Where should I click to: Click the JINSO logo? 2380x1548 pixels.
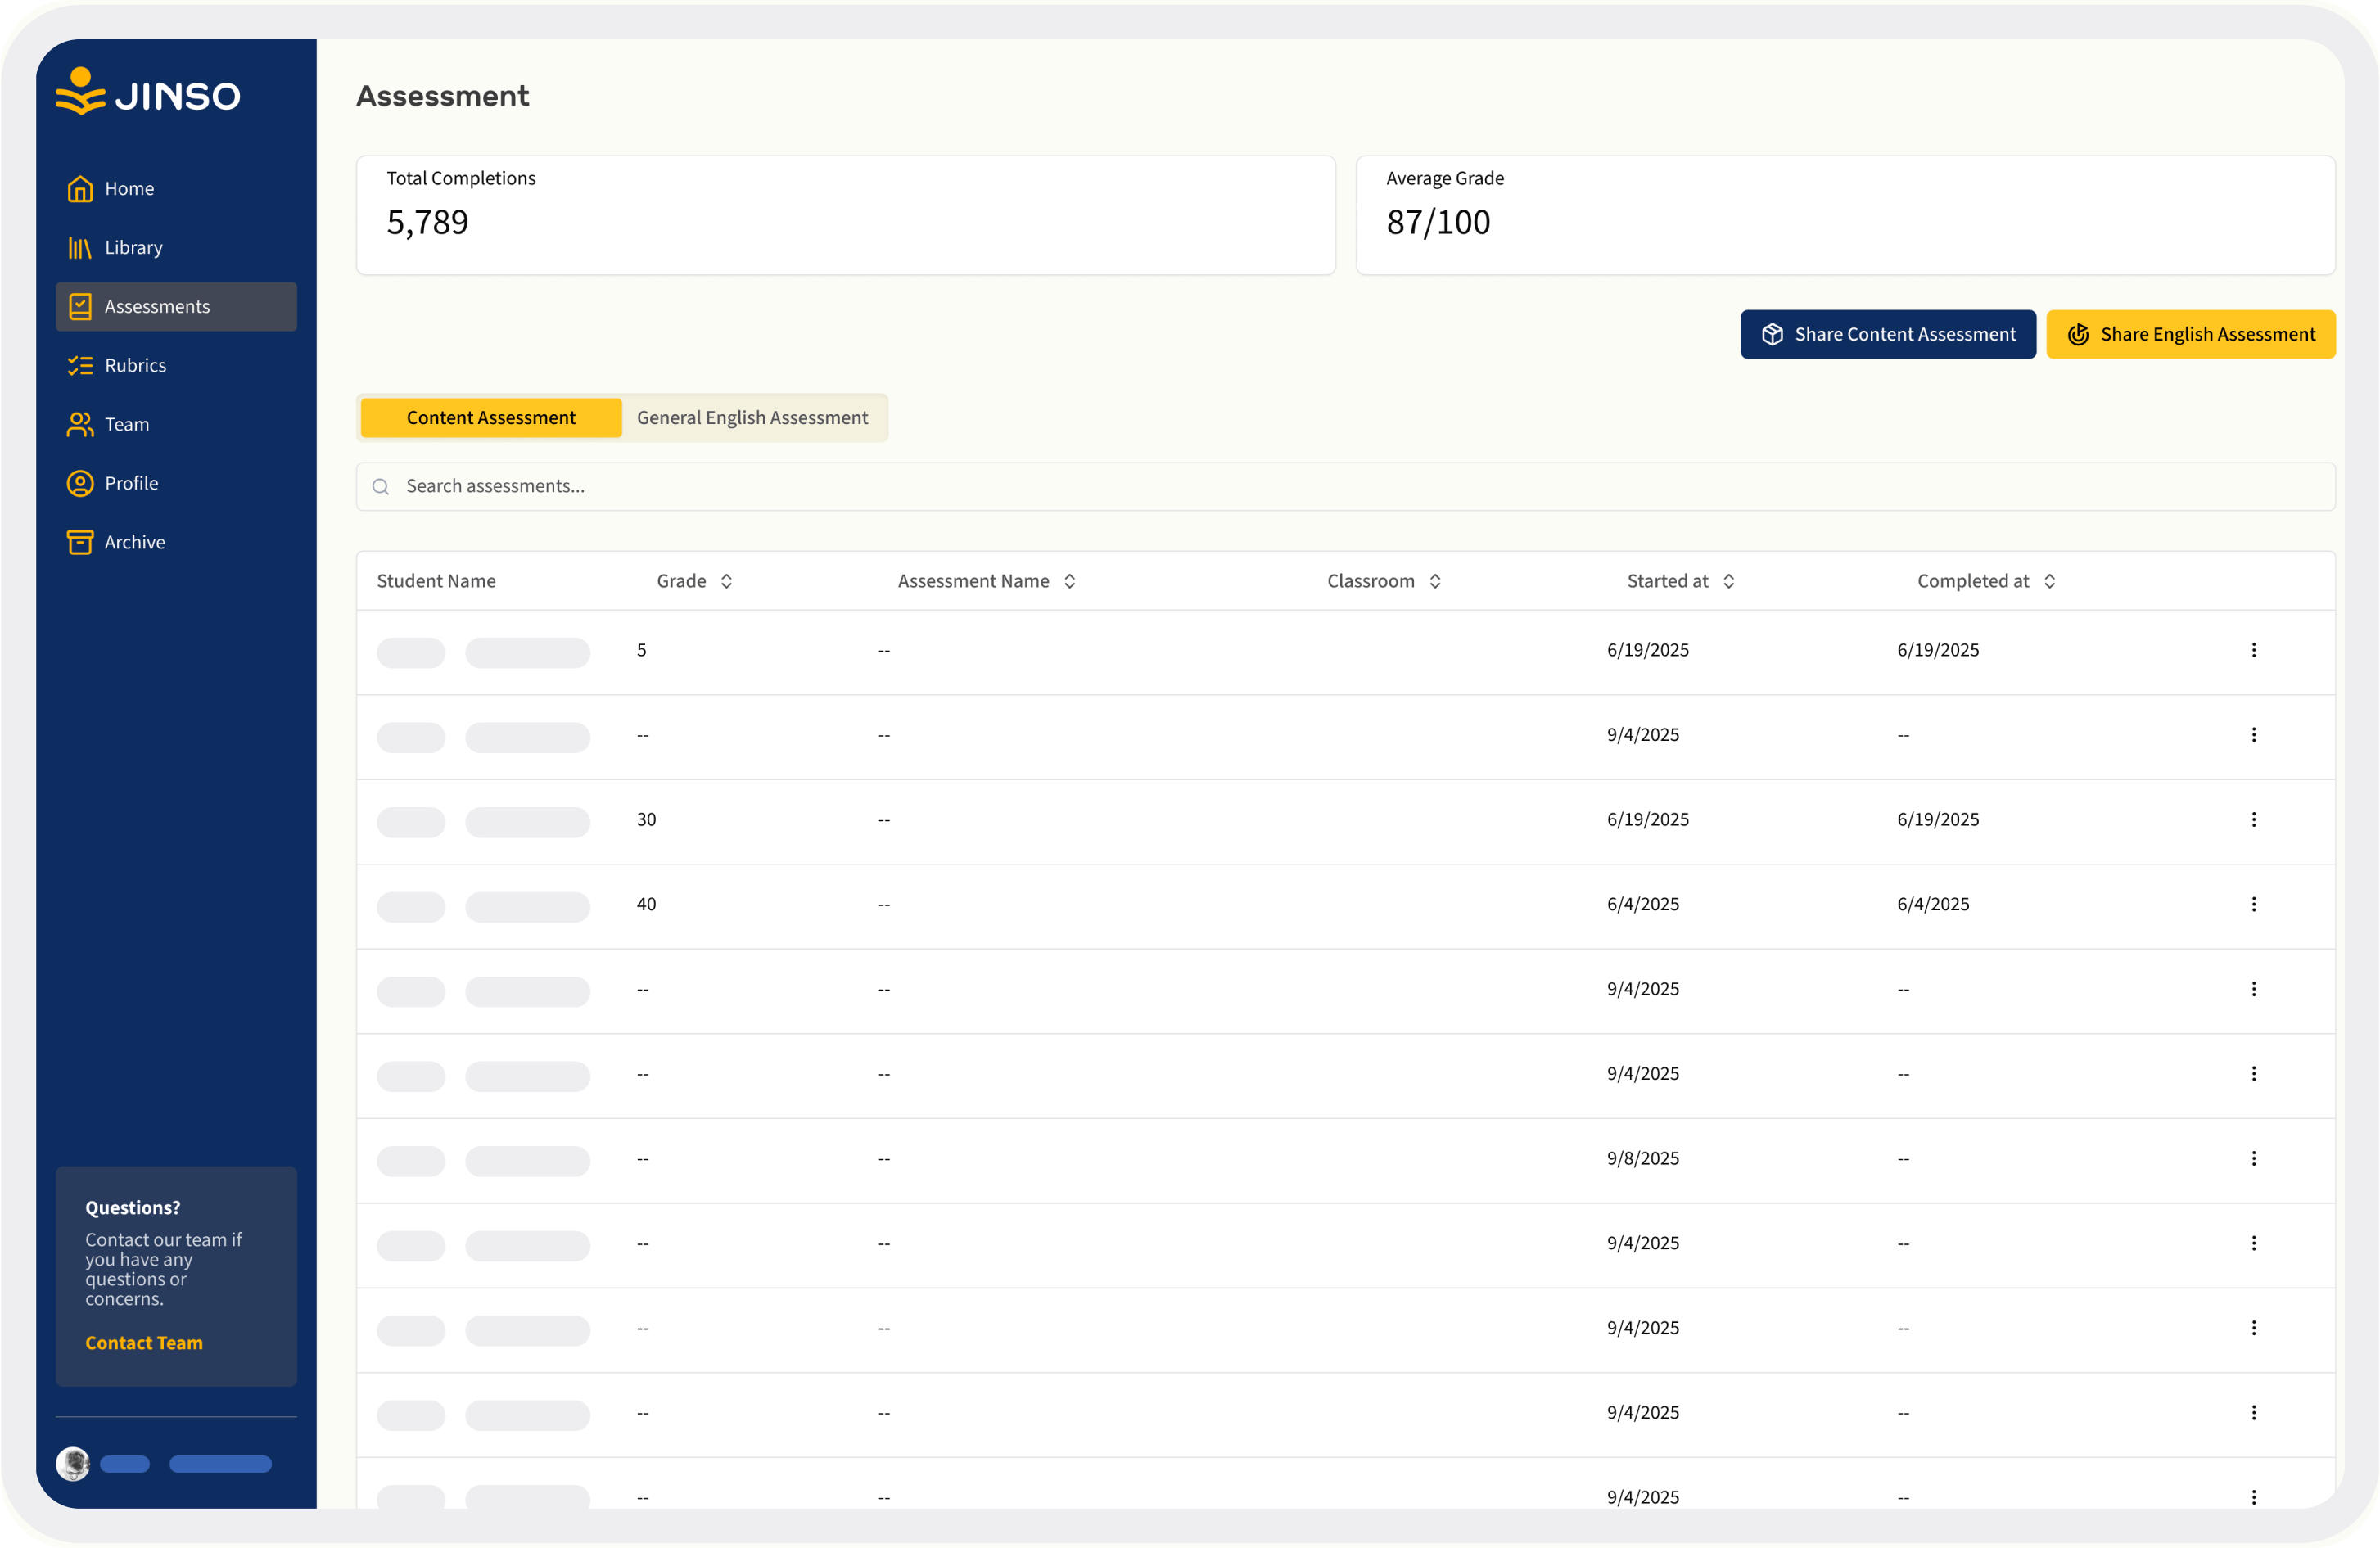(148, 94)
